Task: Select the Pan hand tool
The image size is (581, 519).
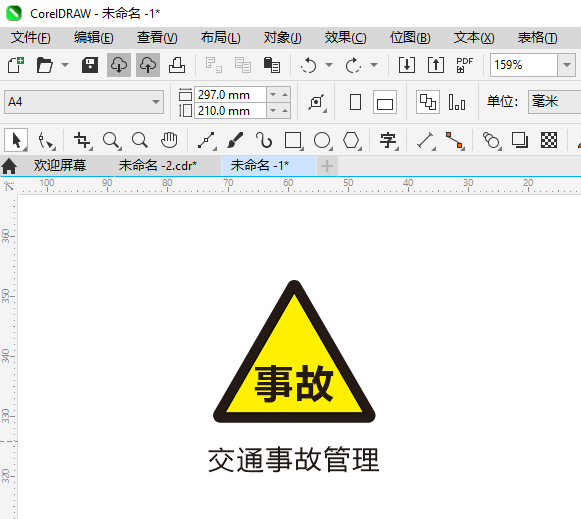Action: 169,140
